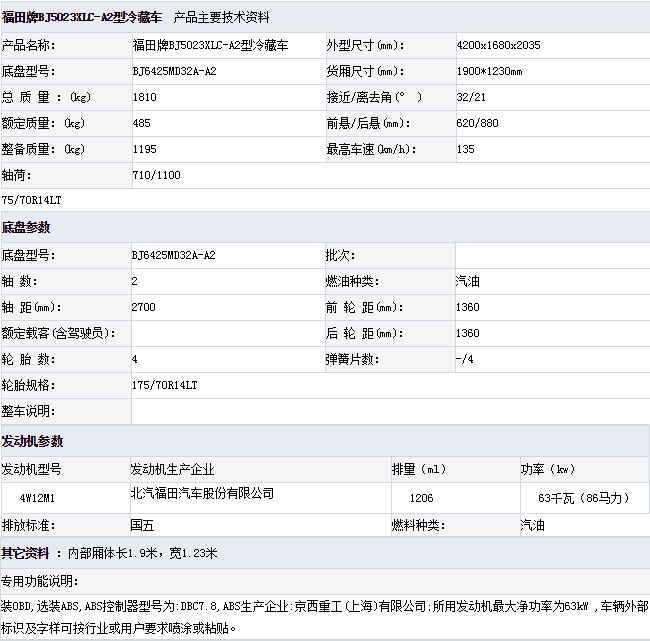Image resolution: width=650 pixels, height=641 pixels.
Task: Select curb weight value 1195
Action: pos(145,149)
